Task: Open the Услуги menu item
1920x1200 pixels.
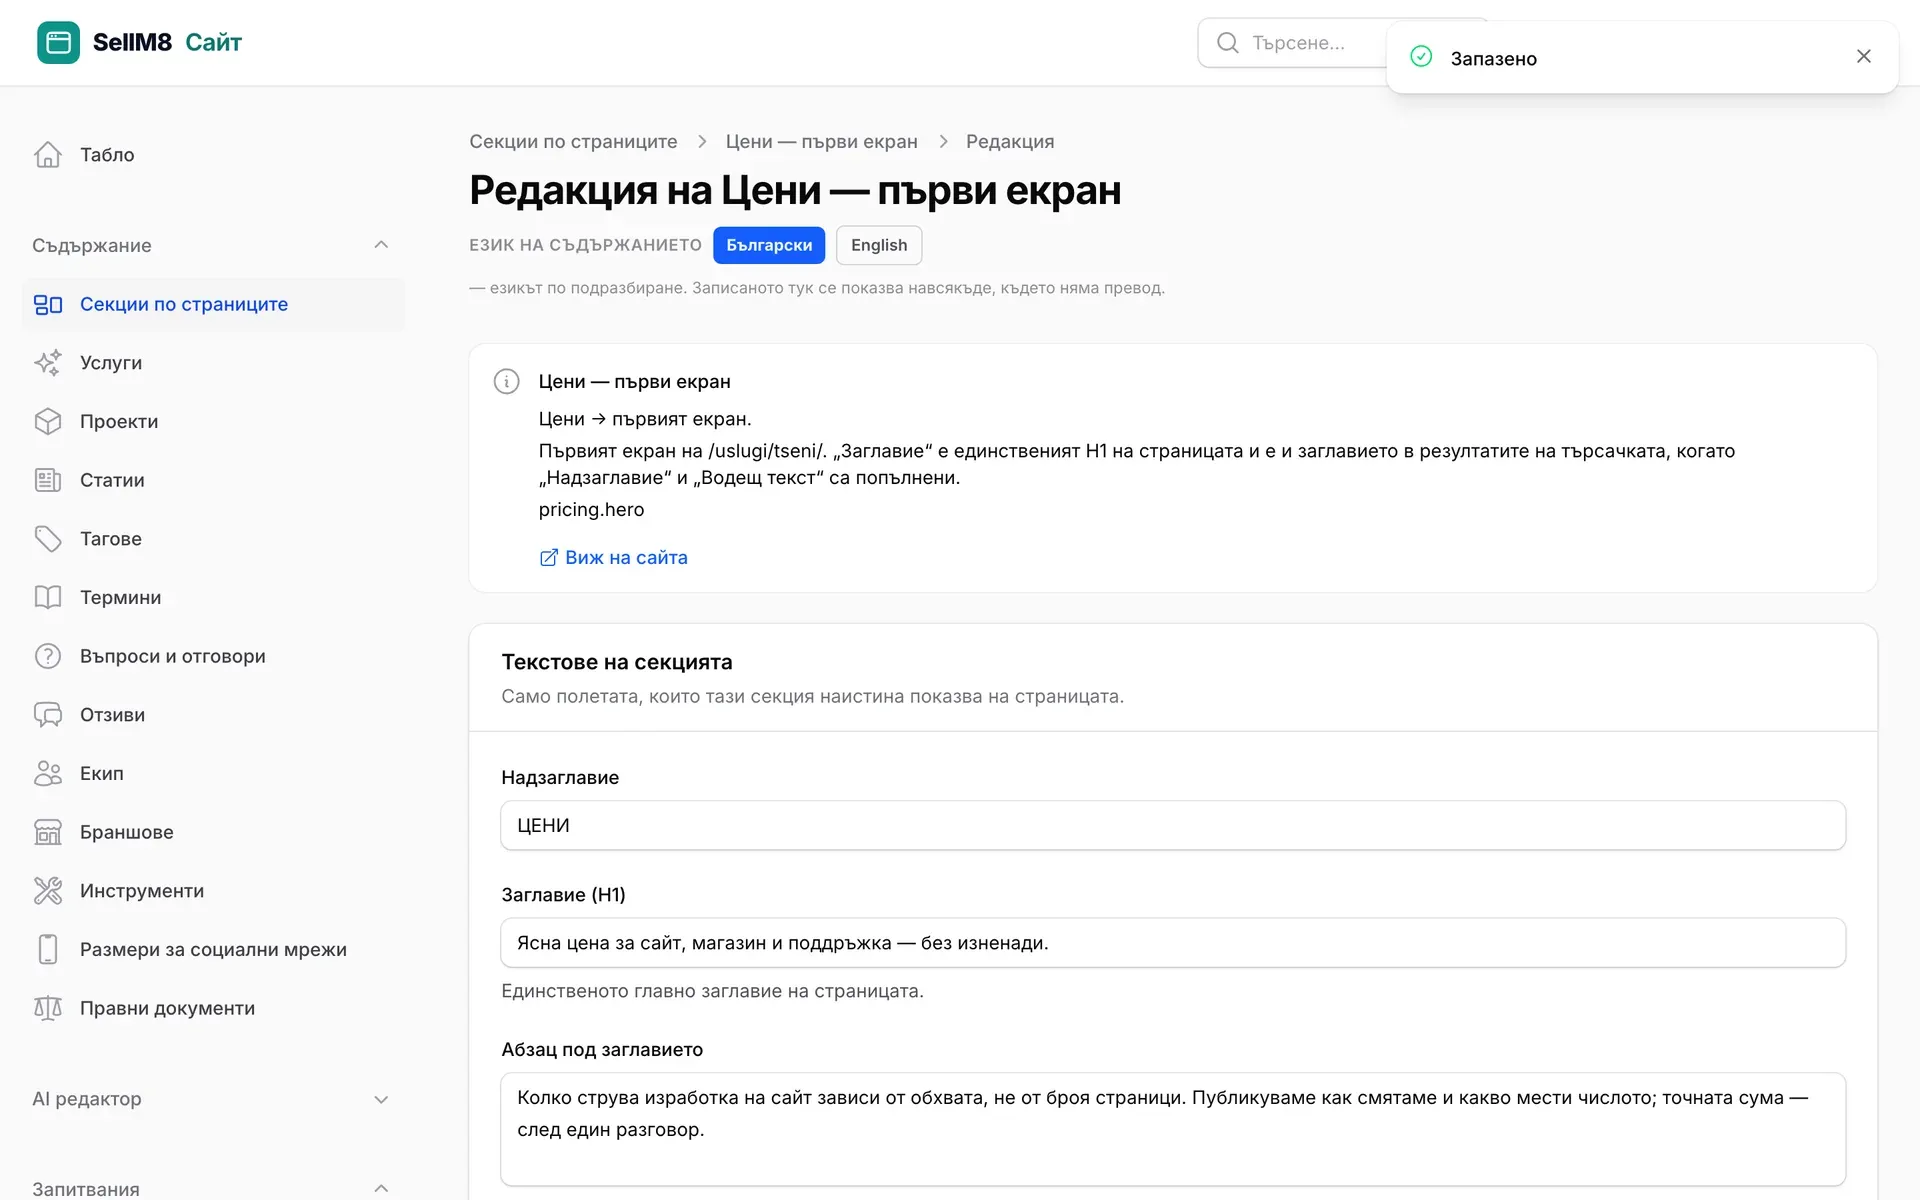Action: 214,363
